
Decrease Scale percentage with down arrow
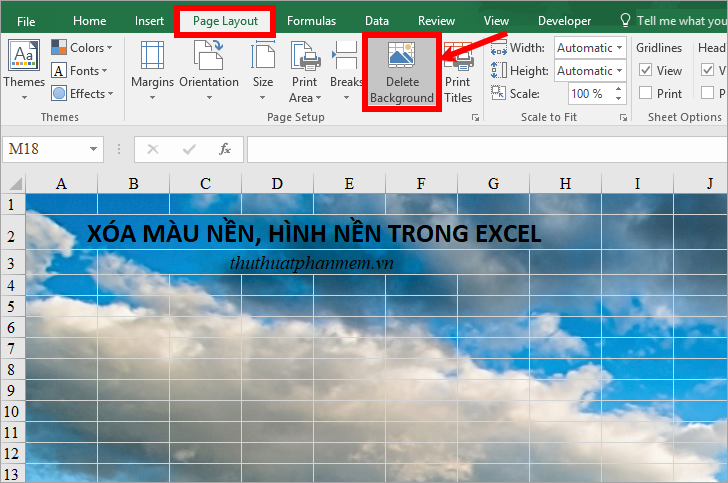point(618,98)
